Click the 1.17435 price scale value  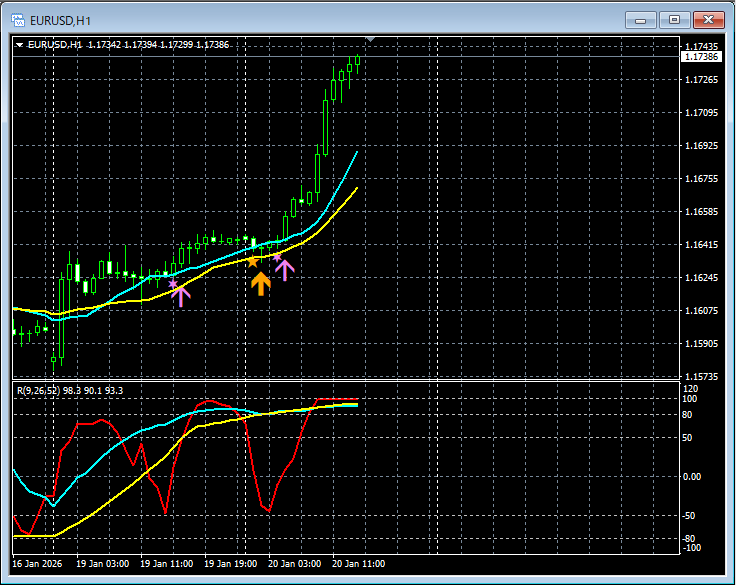click(702, 47)
